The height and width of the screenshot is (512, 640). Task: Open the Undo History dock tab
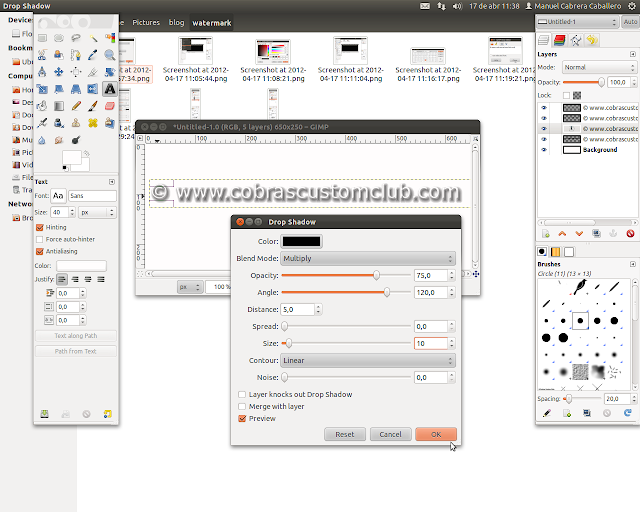click(x=592, y=40)
